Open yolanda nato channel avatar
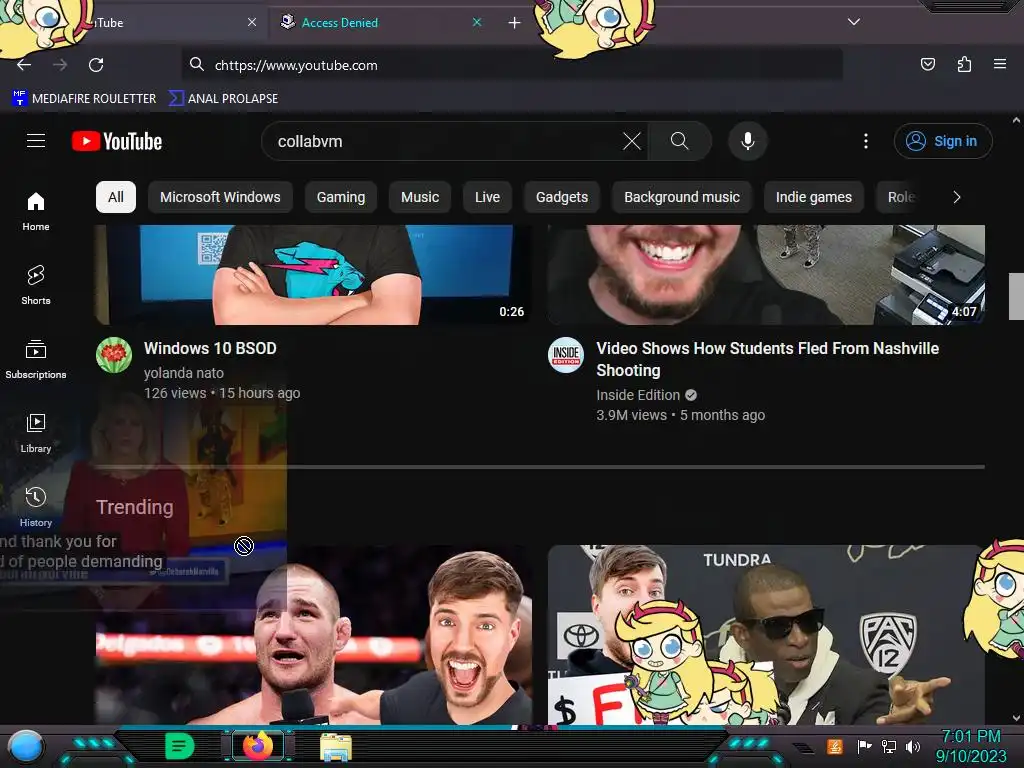 tap(114, 355)
